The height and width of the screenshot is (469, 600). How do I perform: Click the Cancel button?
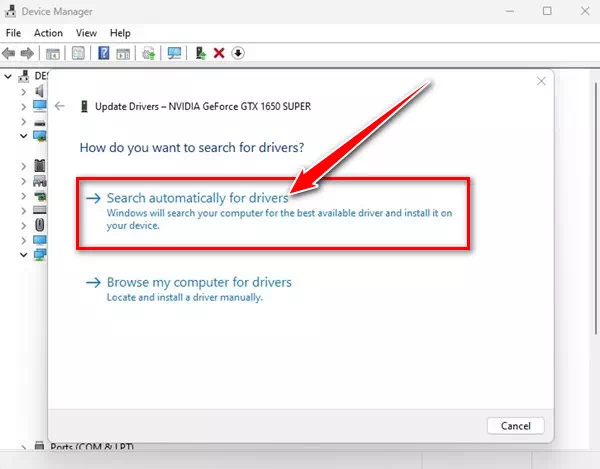(x=515, y=426)
